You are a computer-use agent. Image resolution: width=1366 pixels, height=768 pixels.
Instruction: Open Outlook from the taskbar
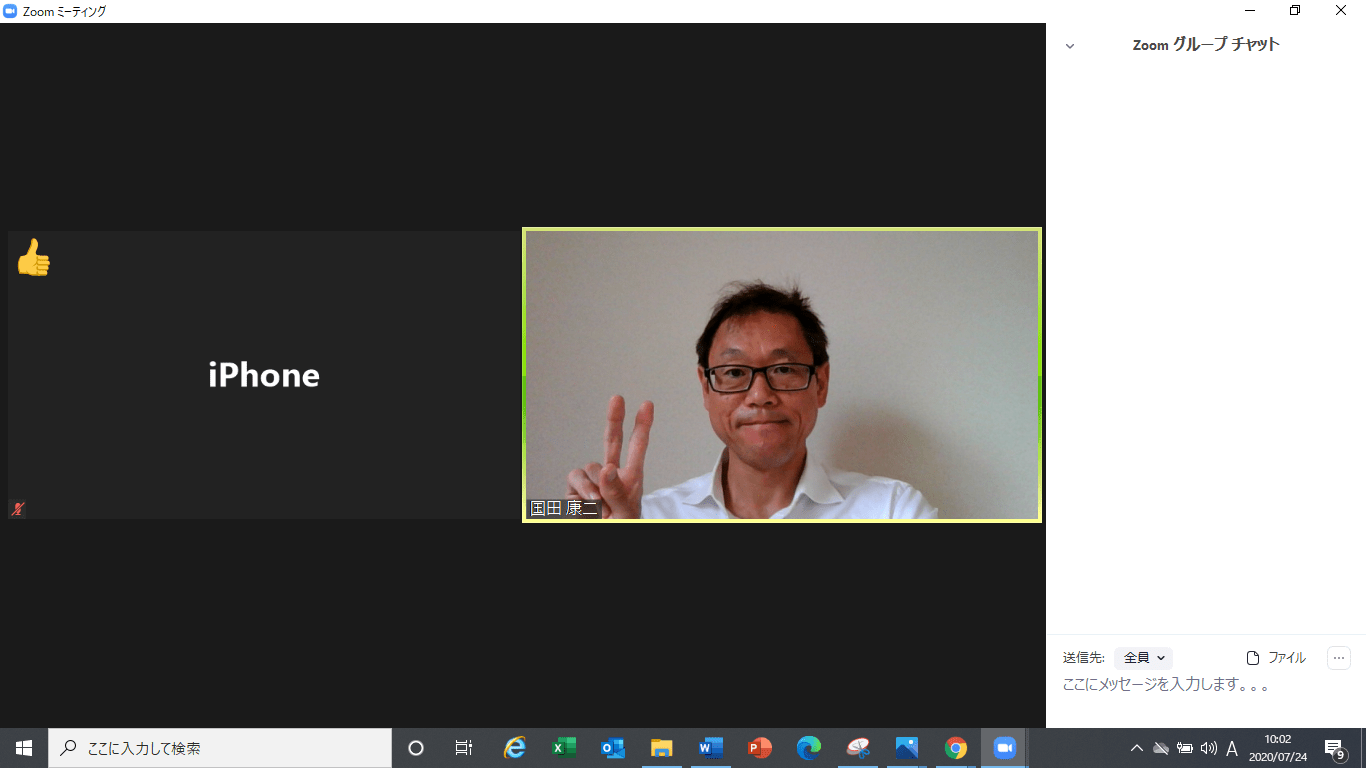(613, 748)
